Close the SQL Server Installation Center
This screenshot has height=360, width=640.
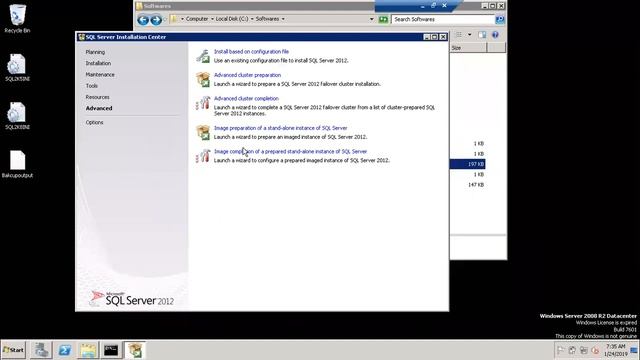(443, 37)
